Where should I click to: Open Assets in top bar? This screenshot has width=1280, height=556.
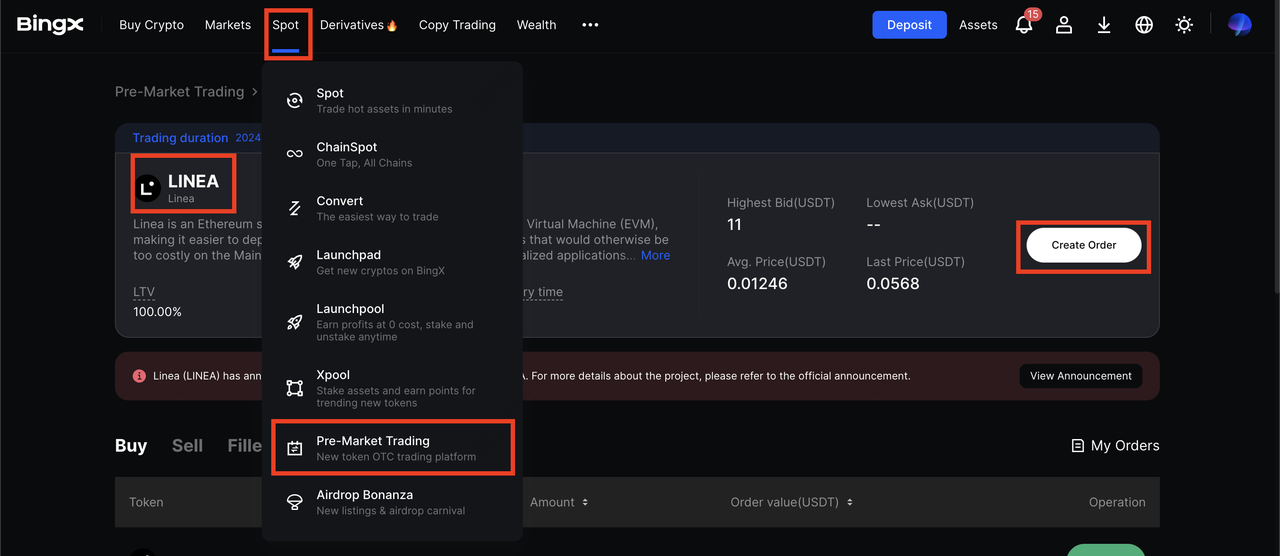[978, 25]
